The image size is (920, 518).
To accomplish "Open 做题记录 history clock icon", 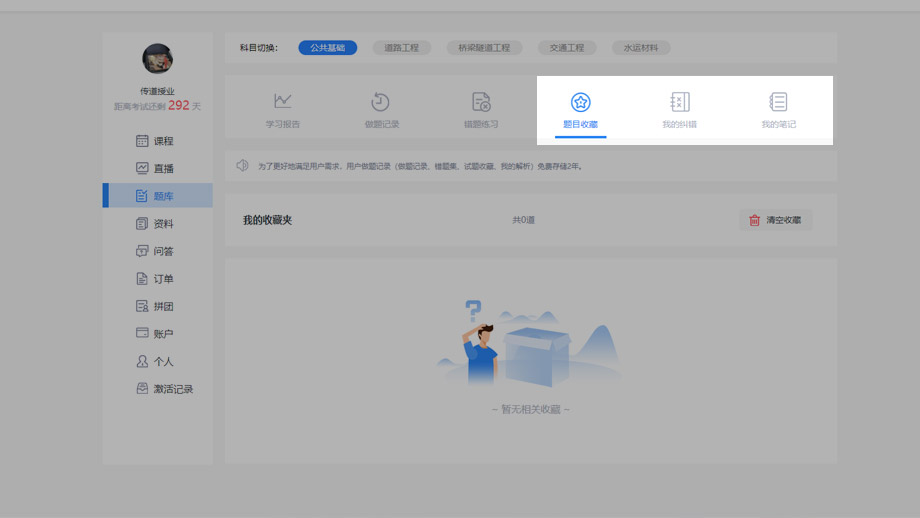I will tap(381, 101).
